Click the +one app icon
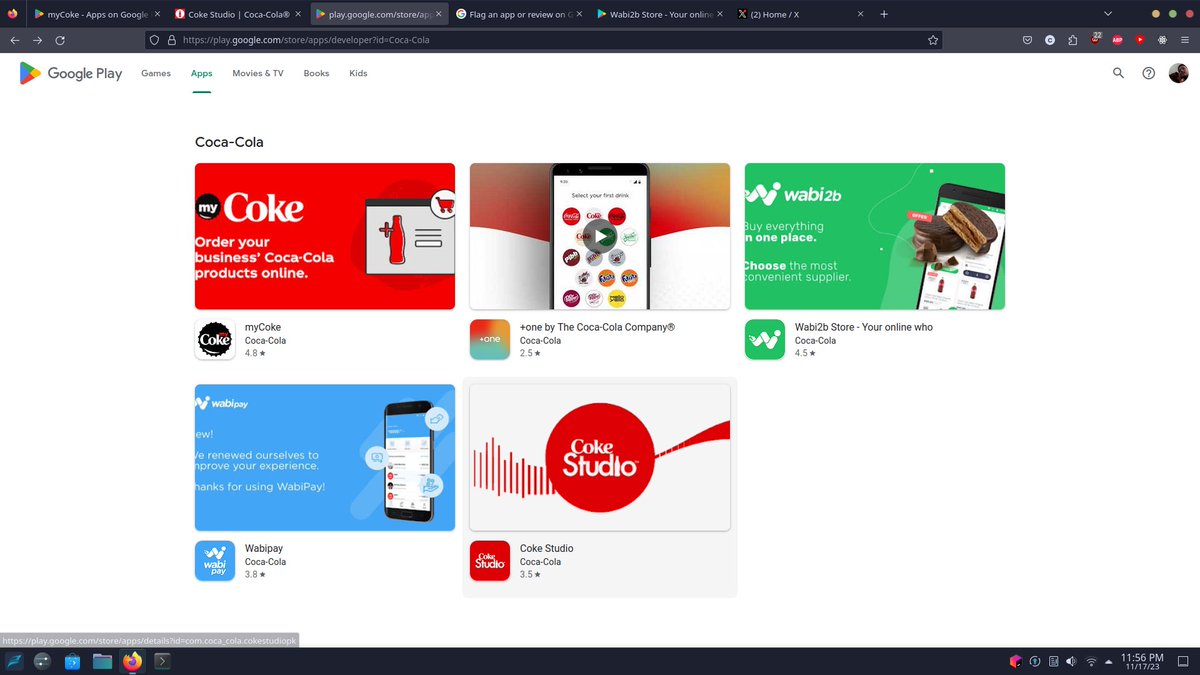The height and width of the screenshot is (675, 1200). point(490,340)
